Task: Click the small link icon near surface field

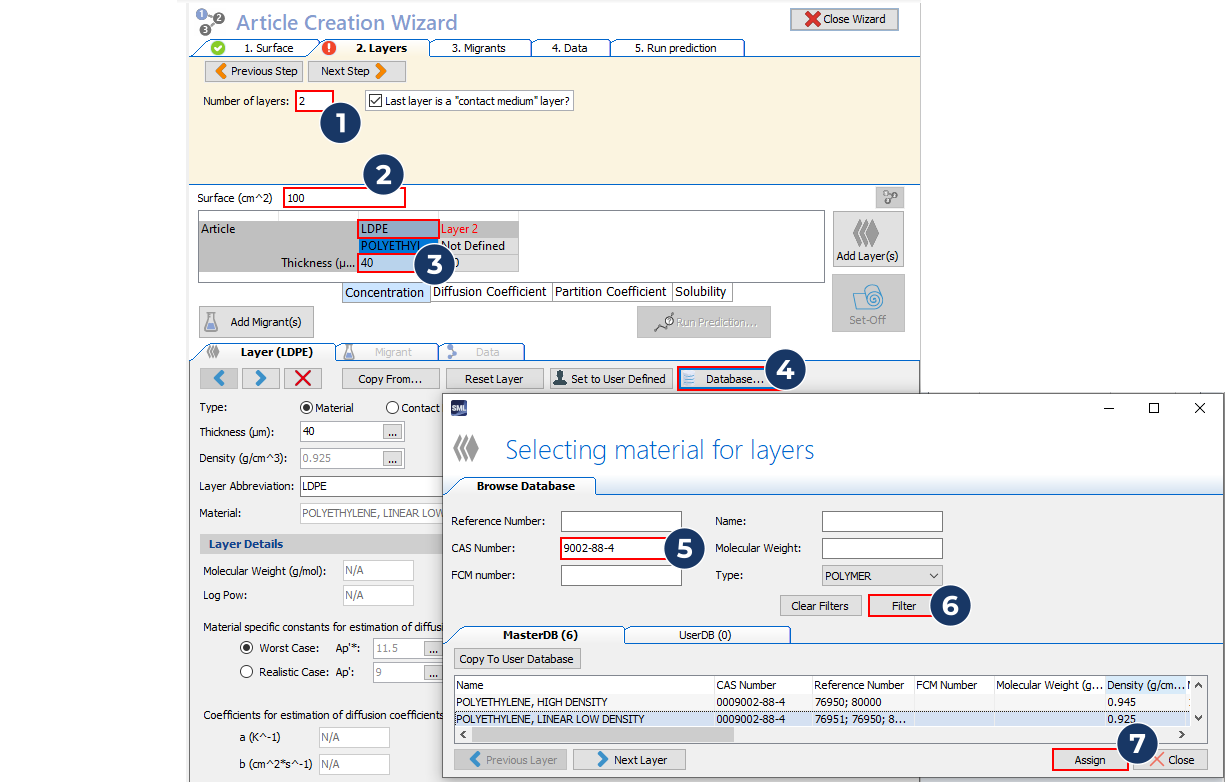Action: point(889,197)
